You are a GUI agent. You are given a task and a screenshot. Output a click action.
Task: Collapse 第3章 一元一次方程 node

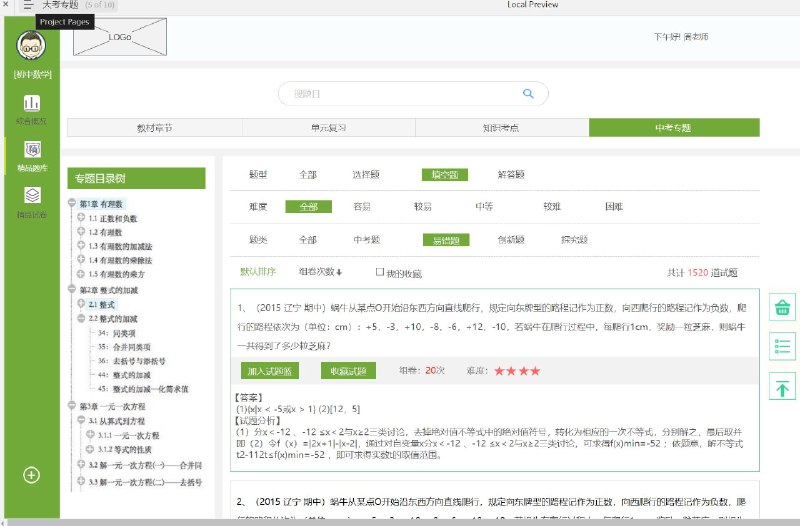(72, 406)
